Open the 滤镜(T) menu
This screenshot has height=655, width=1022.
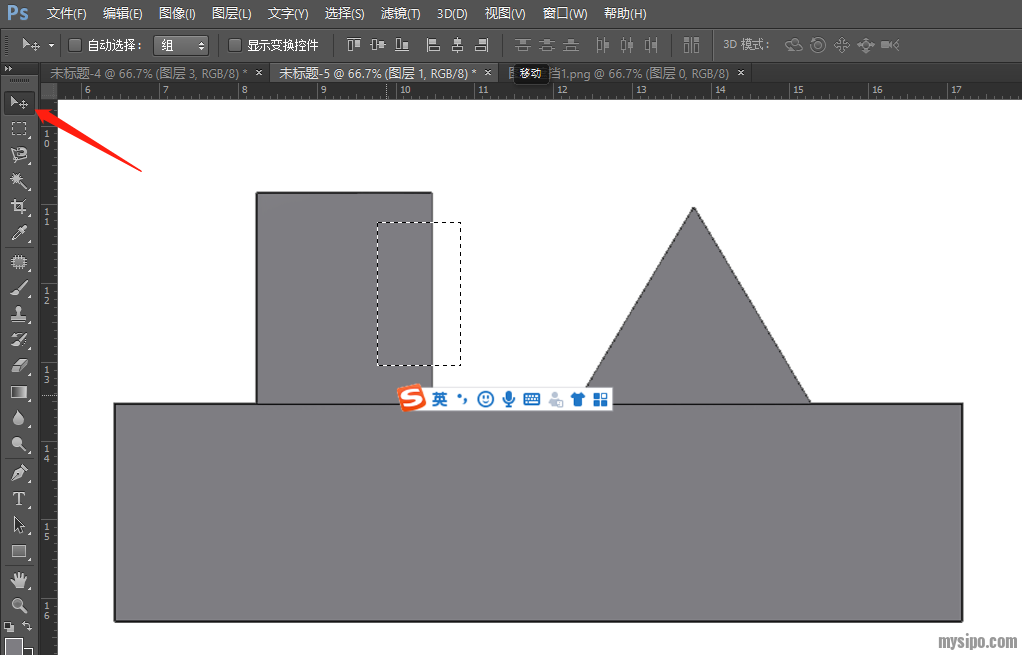(400, 14)
